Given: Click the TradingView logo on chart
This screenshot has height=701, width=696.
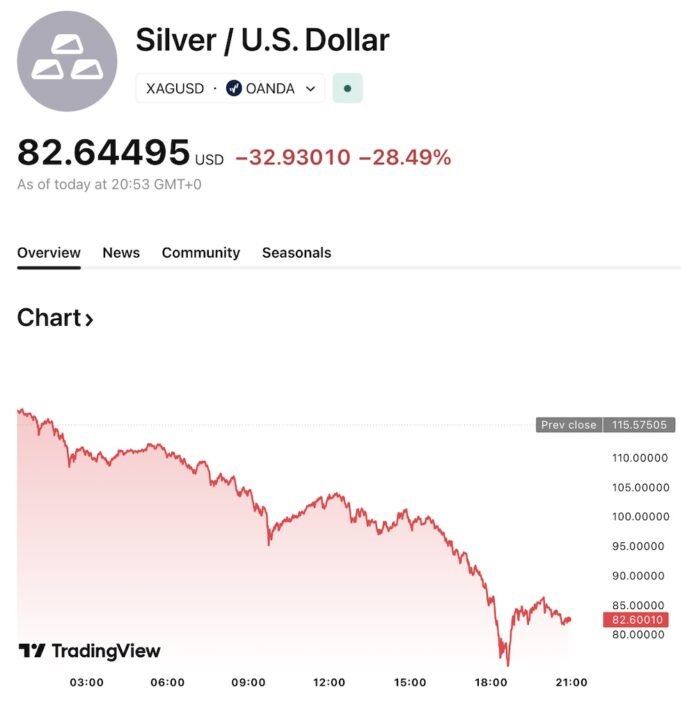Looking at the screenshot, I should pos(89,651).
